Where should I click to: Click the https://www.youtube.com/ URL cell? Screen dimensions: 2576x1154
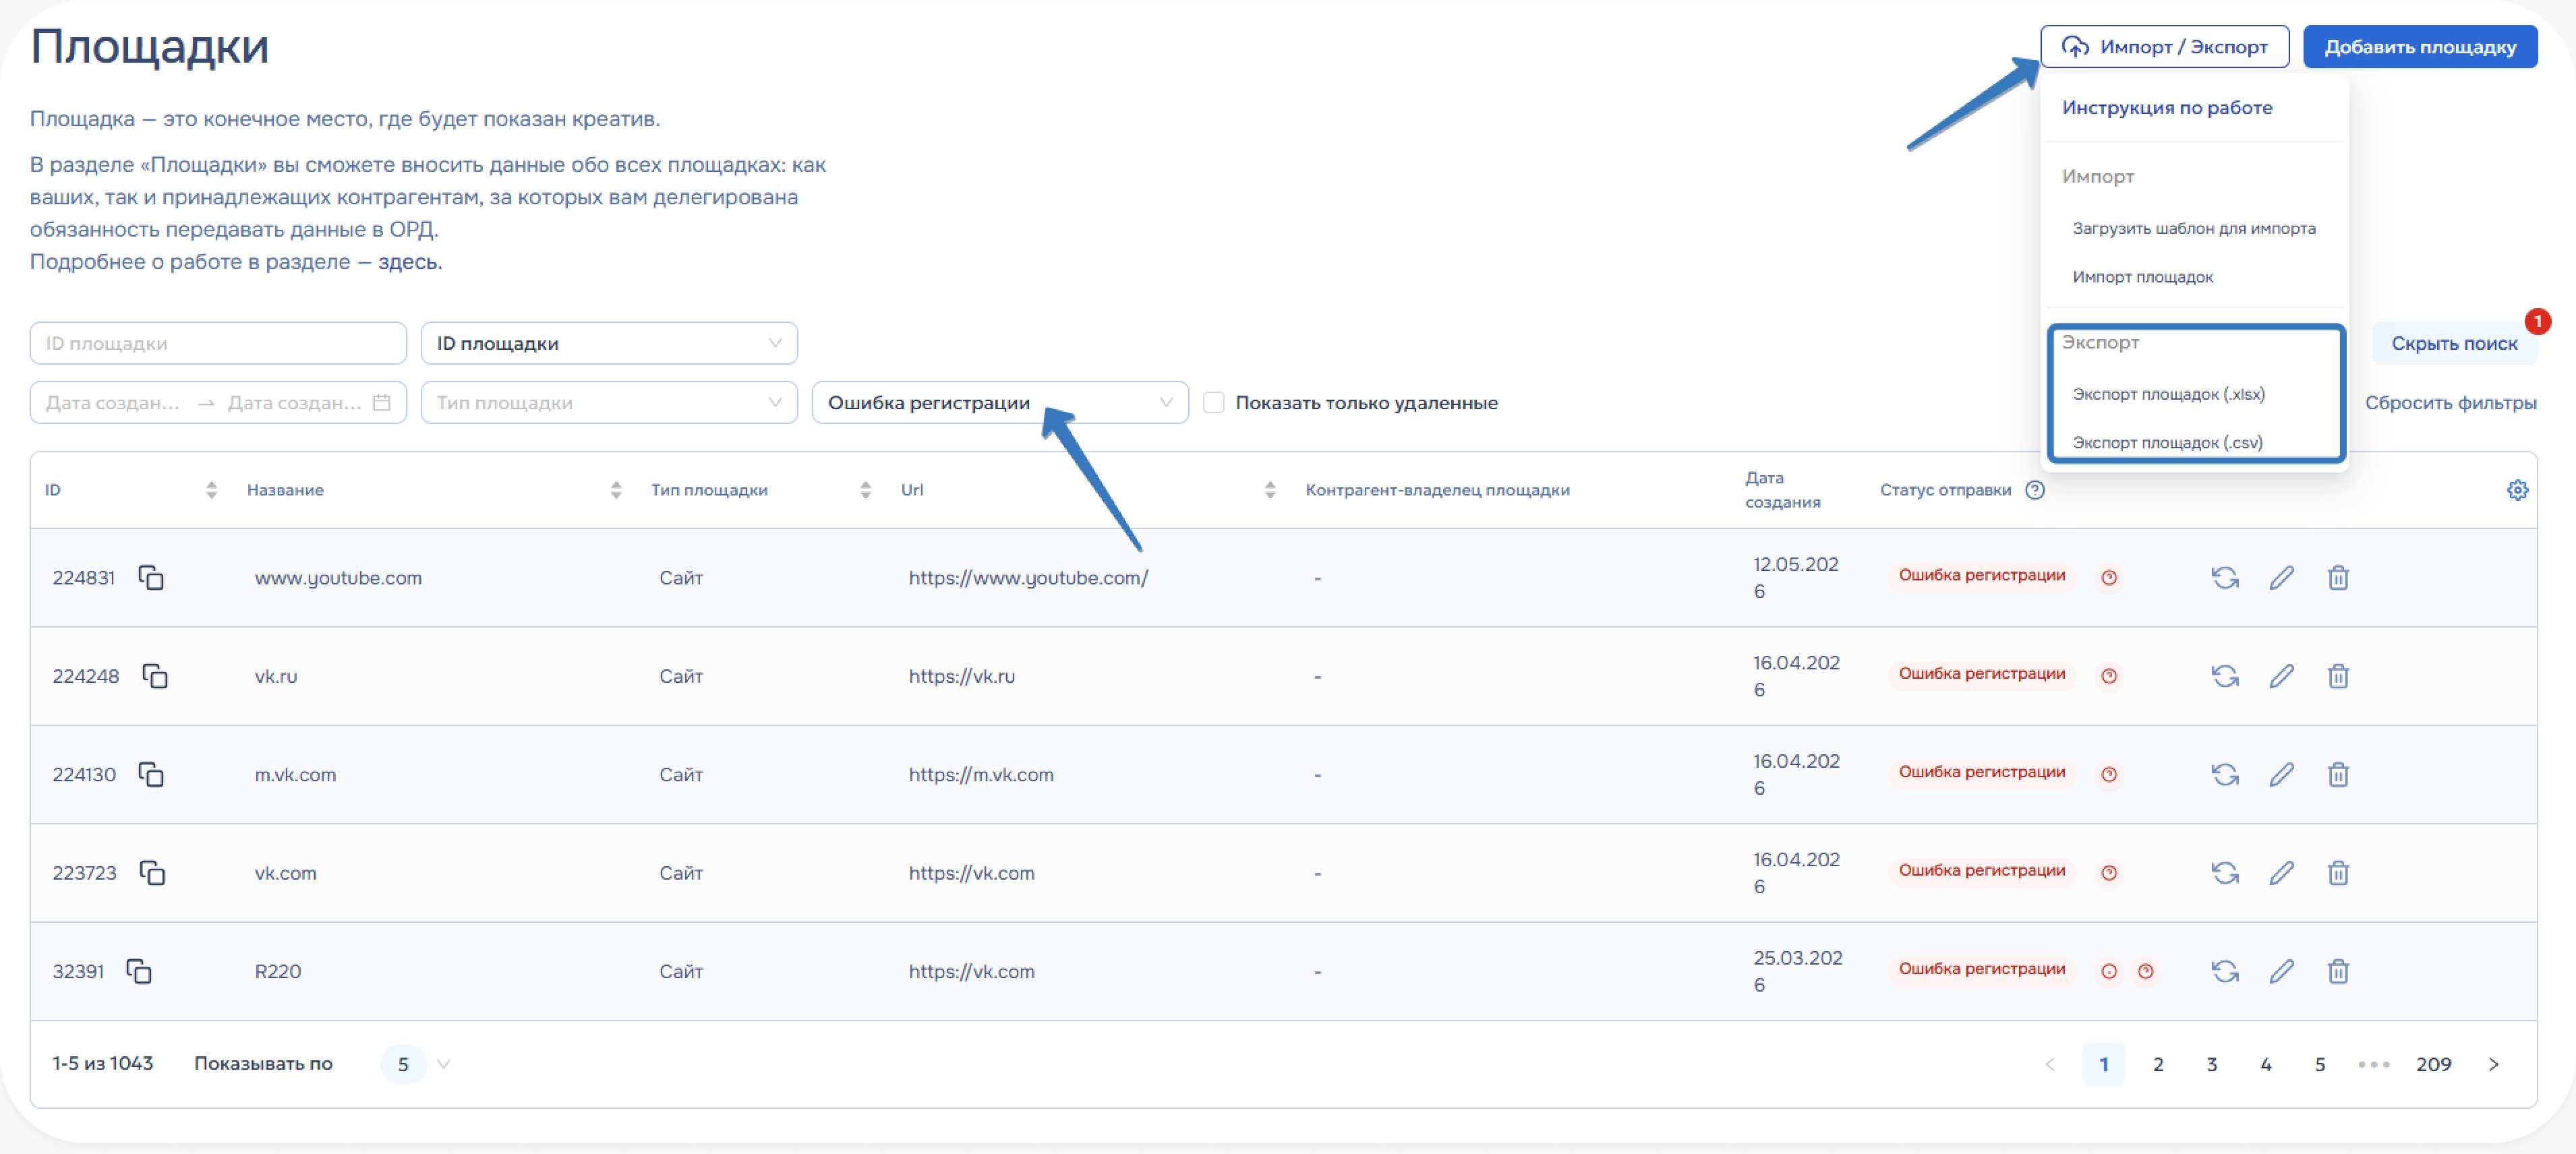click(x=1028, y=577)
